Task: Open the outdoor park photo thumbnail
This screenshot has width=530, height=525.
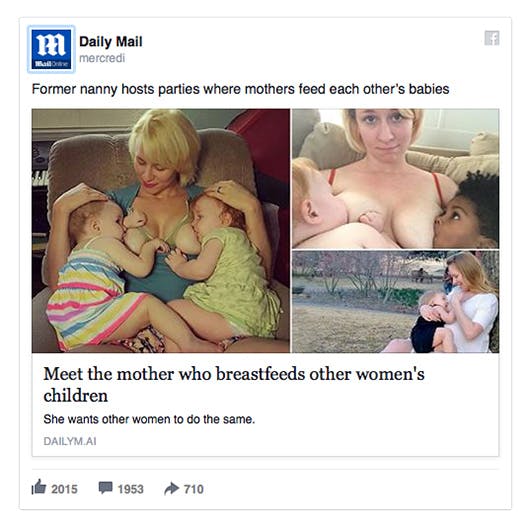Action: point(395,302)
